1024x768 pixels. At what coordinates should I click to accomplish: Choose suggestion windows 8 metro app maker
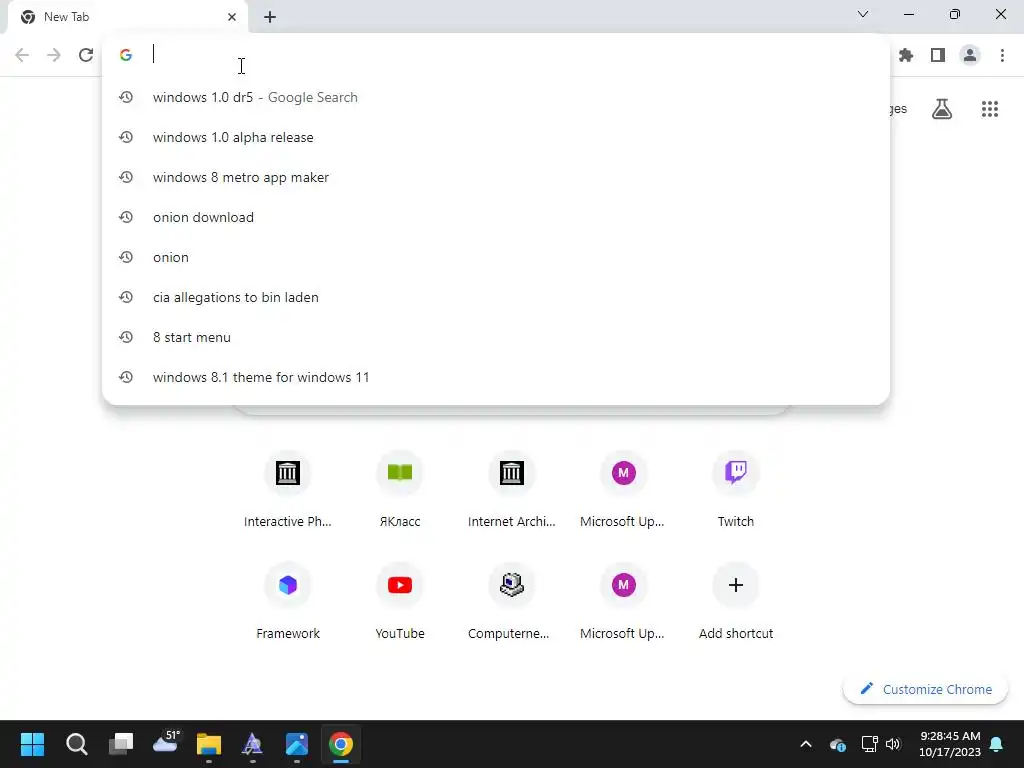tap(496, 177)
